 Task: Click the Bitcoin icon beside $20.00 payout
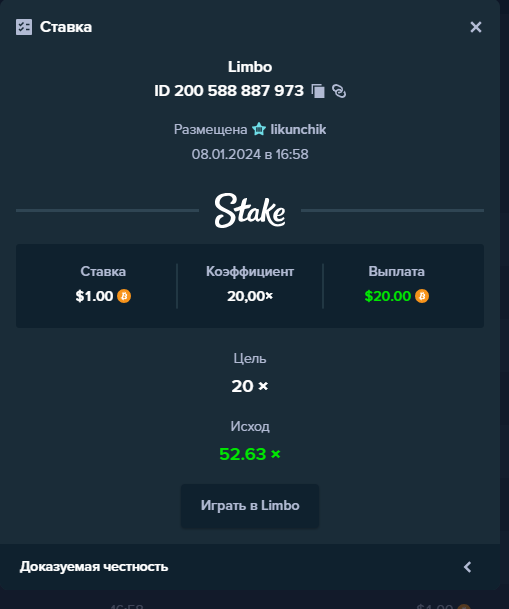point(422,296)
